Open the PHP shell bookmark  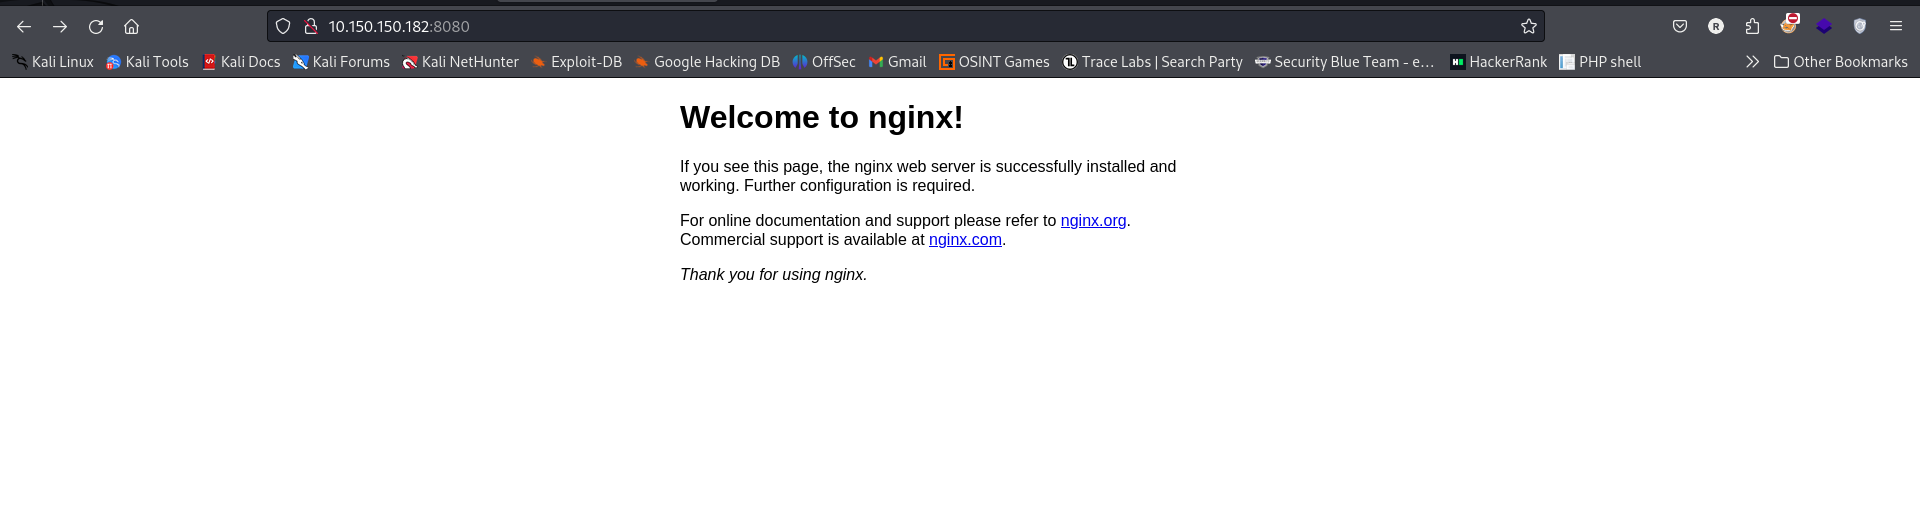tap(1600, 62)
